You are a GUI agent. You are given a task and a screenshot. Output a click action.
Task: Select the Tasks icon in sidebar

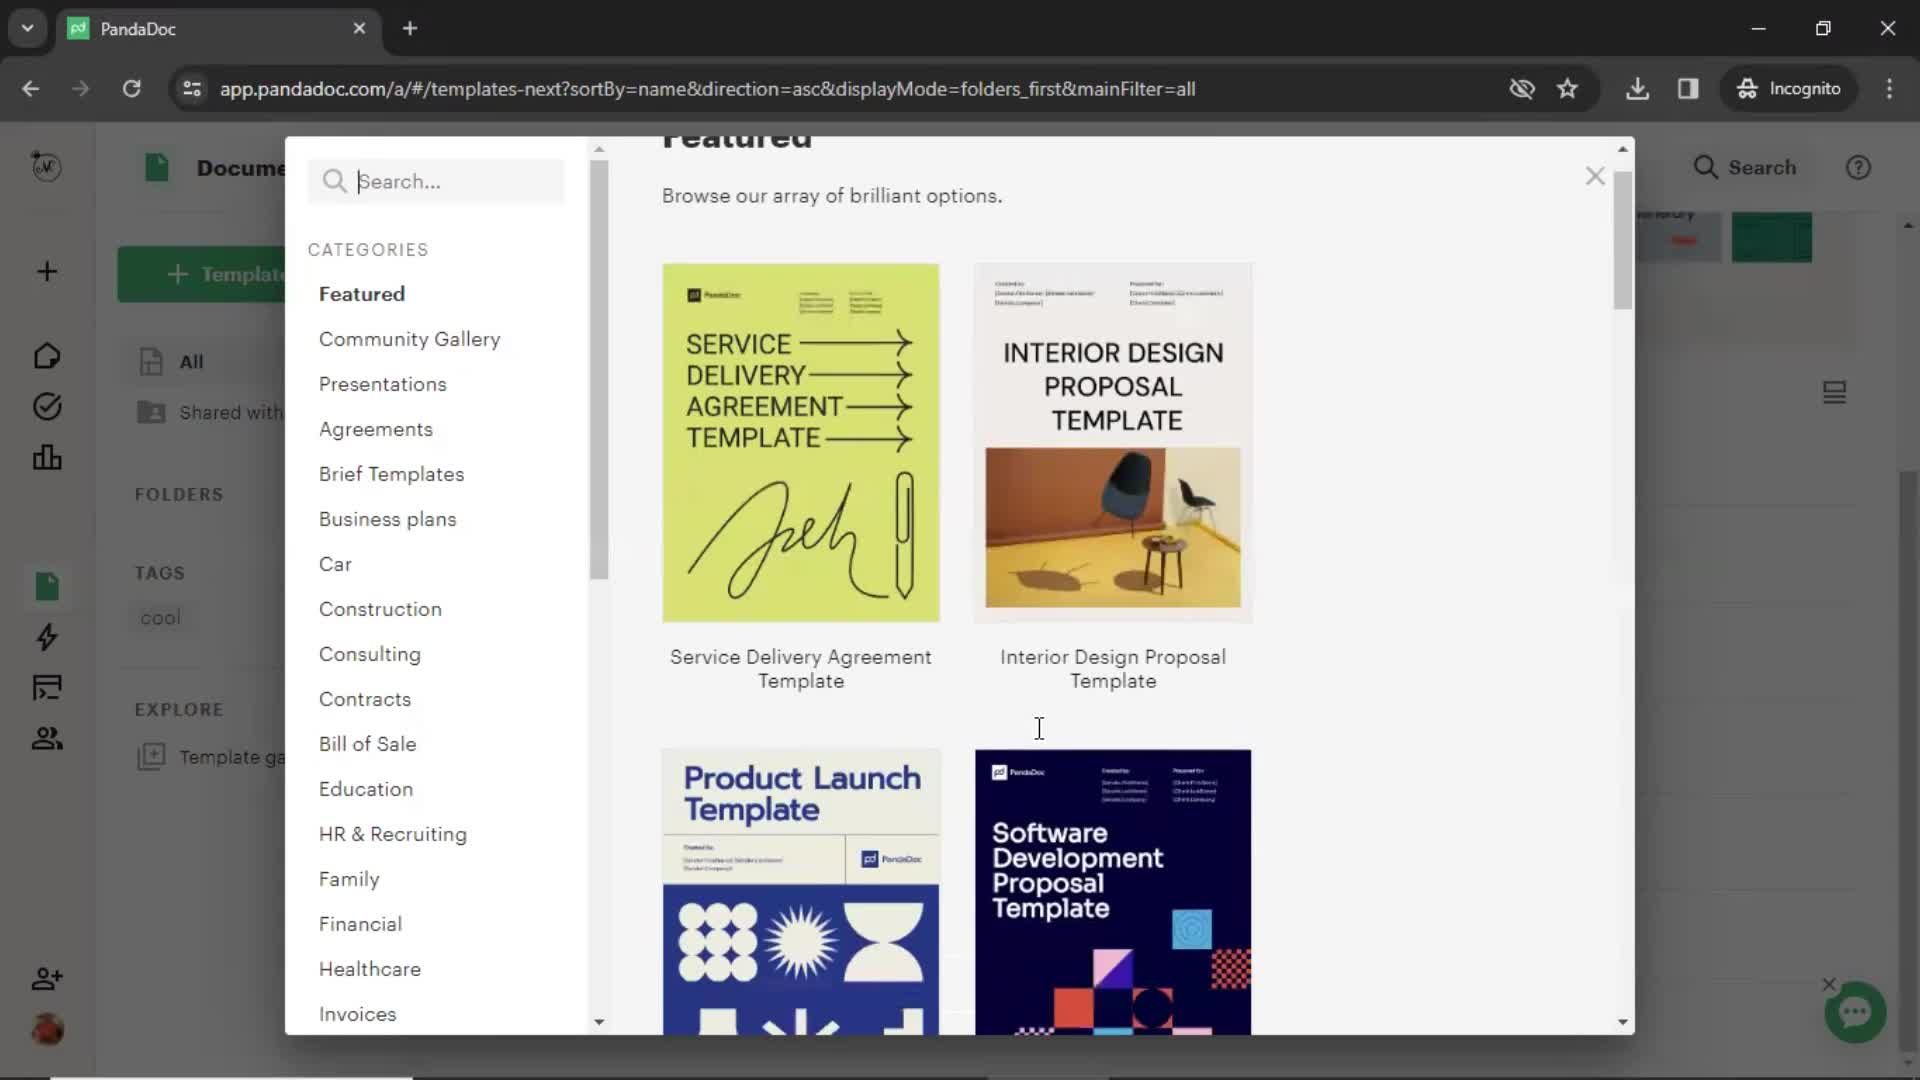click(45, 407)
